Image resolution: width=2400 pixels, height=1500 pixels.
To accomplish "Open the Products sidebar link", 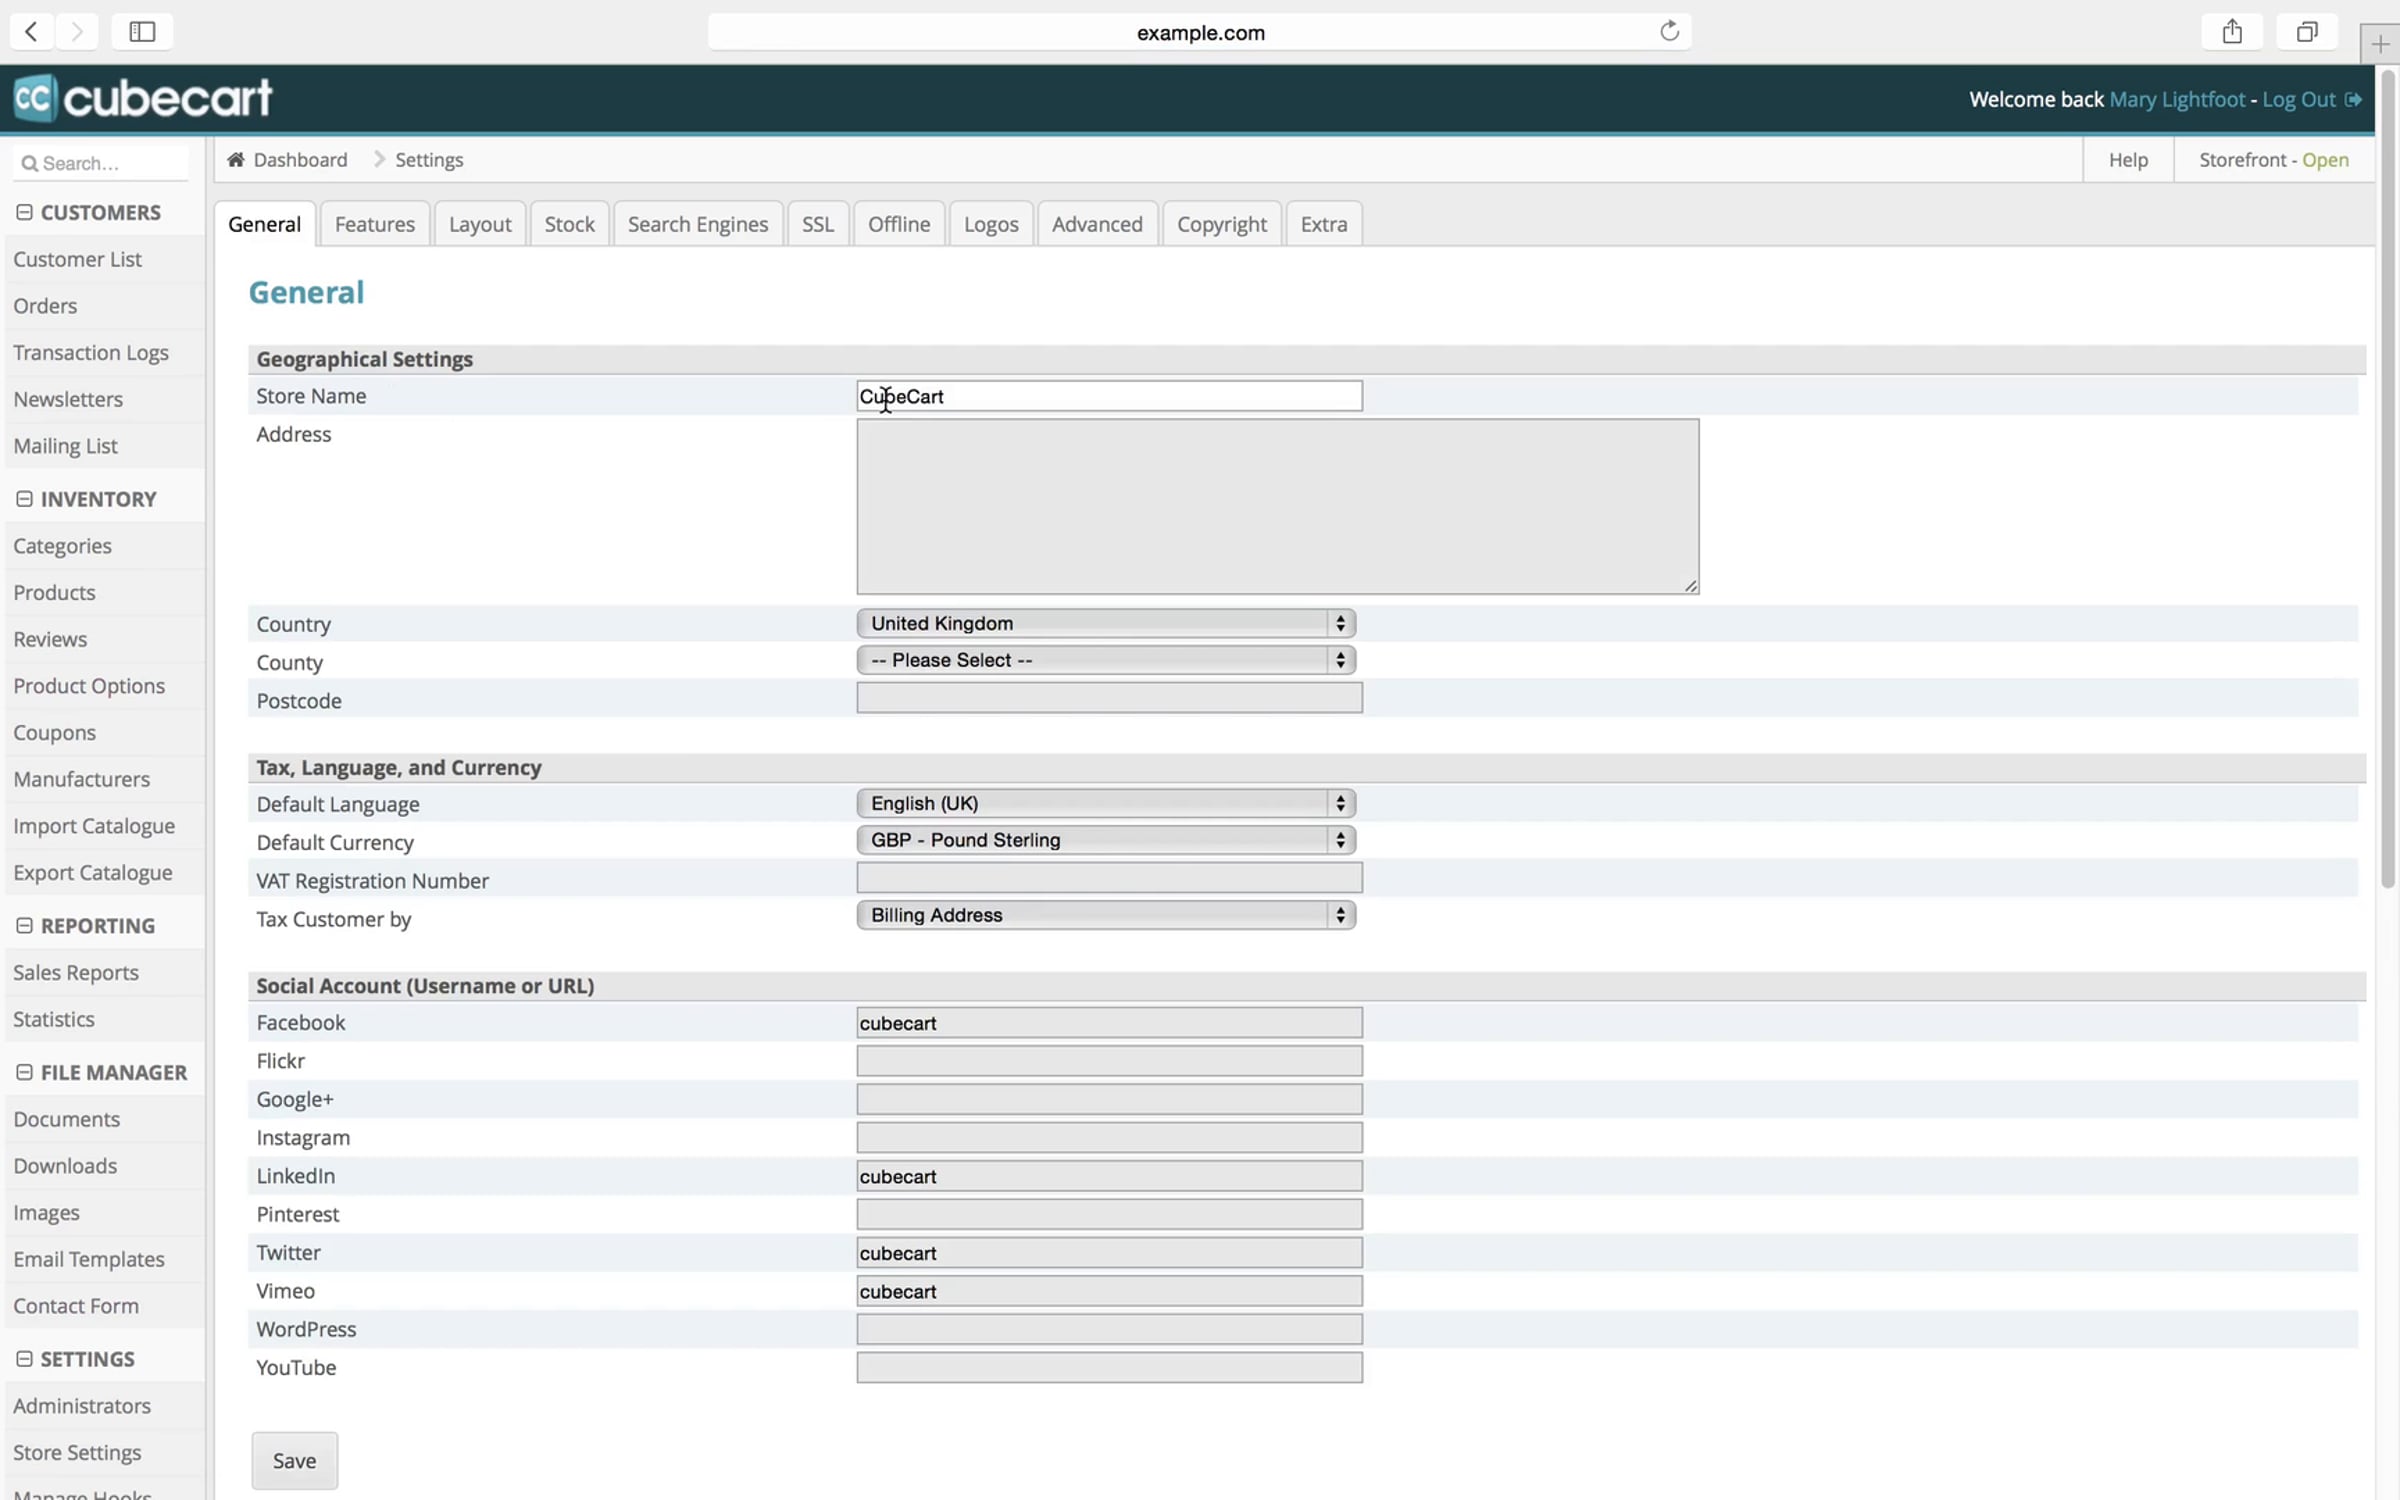I will click(x=54, y=593).
